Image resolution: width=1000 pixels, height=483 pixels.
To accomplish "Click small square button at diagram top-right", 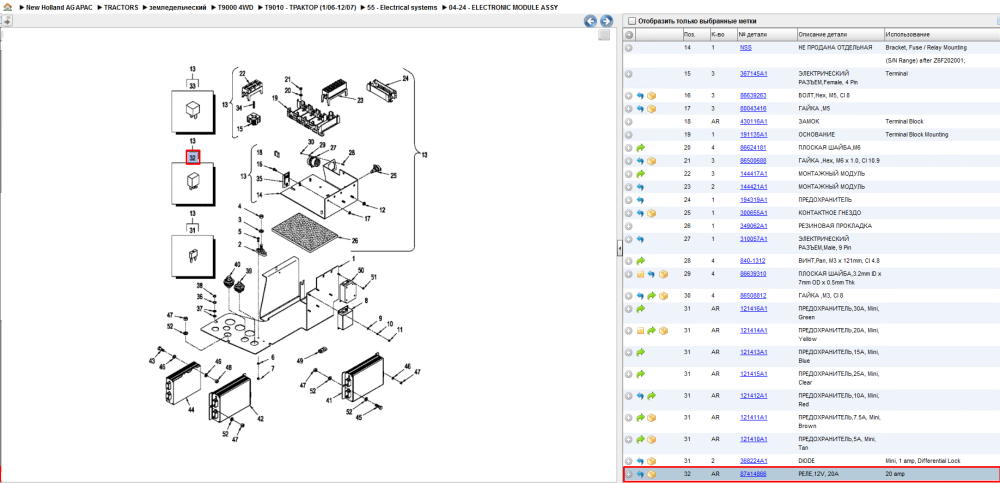I will point(604,36).
